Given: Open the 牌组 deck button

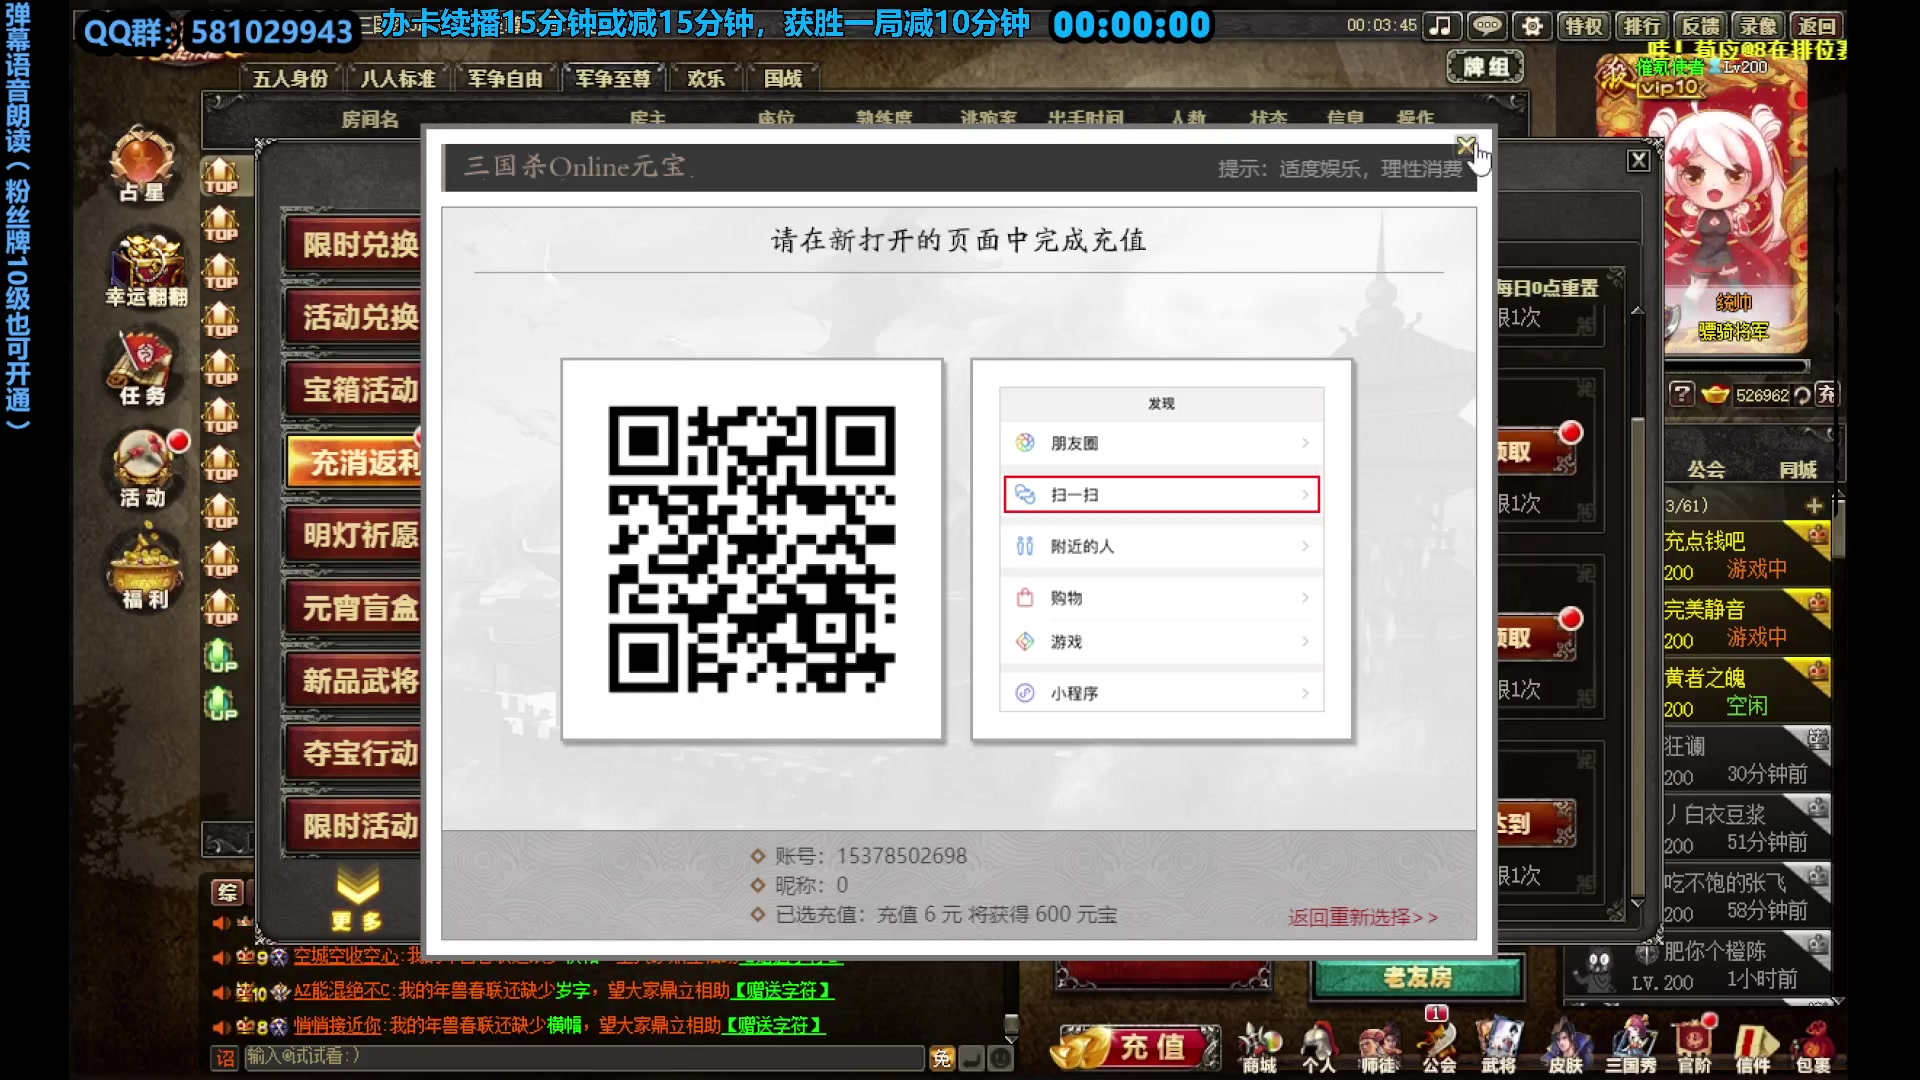Looking at the screenshot, I should pyautogui.click(x=1485, y=67).
